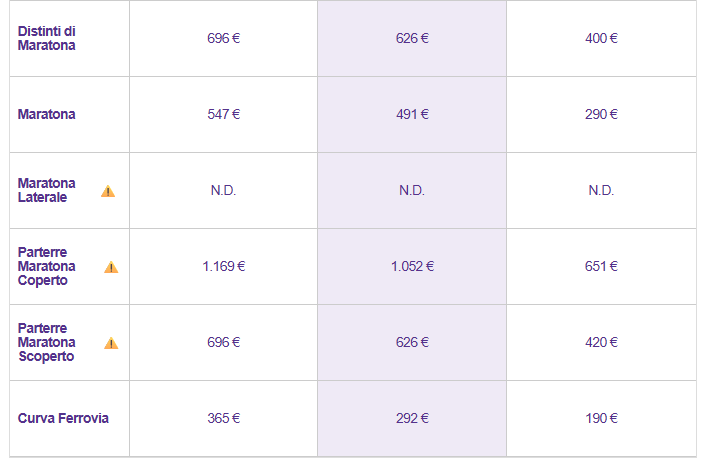Select the 365 € Curva Ferrovia price
The width and height of the screenshot is (703, 462).
pos(223,418)
